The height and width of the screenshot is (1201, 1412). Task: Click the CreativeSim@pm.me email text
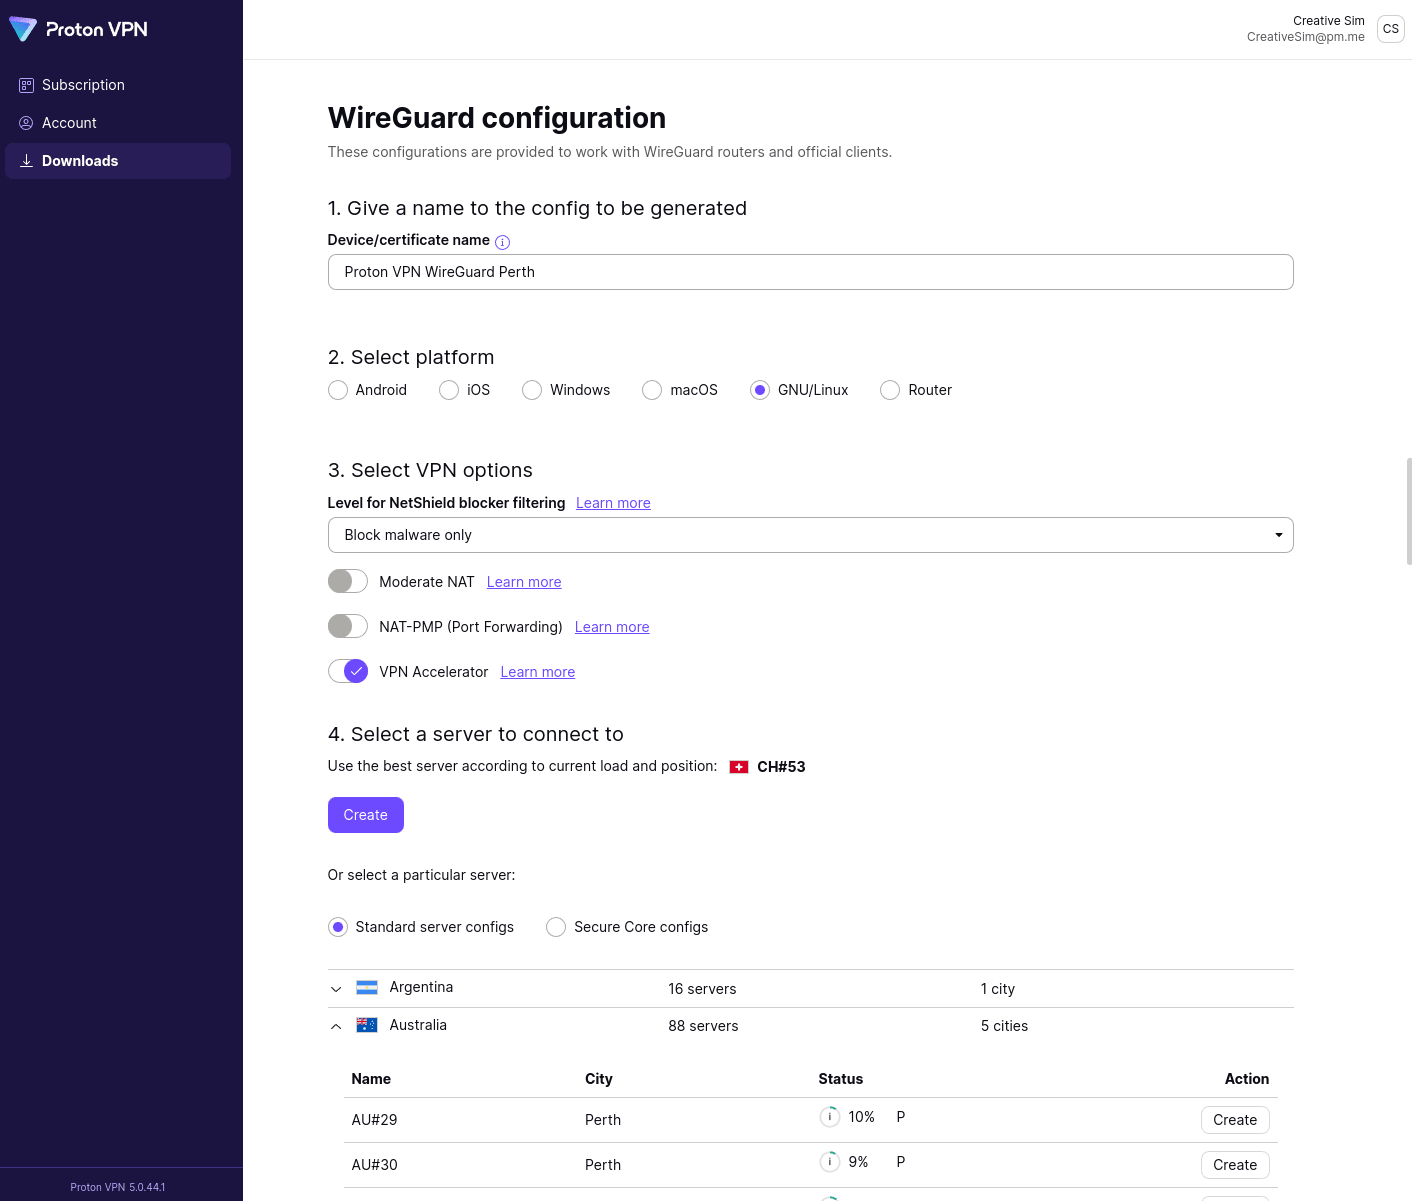1305,37
